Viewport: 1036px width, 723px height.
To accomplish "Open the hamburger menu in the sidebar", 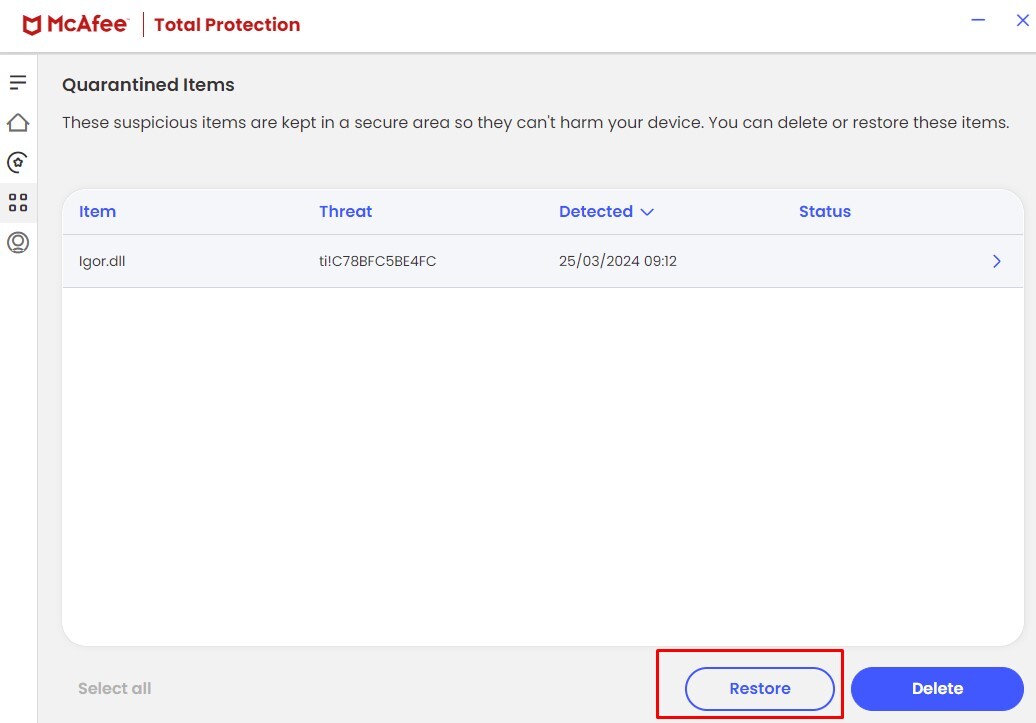I will 18,82.
